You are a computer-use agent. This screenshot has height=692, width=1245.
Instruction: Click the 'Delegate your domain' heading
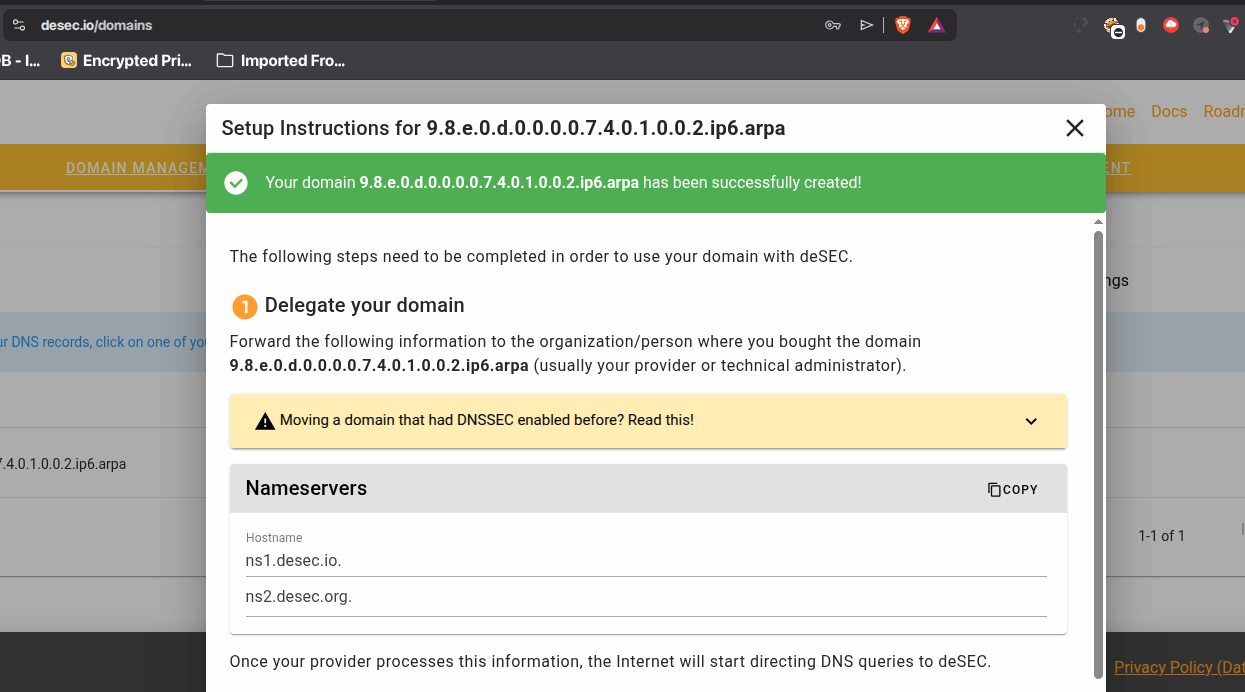point(364,305)
